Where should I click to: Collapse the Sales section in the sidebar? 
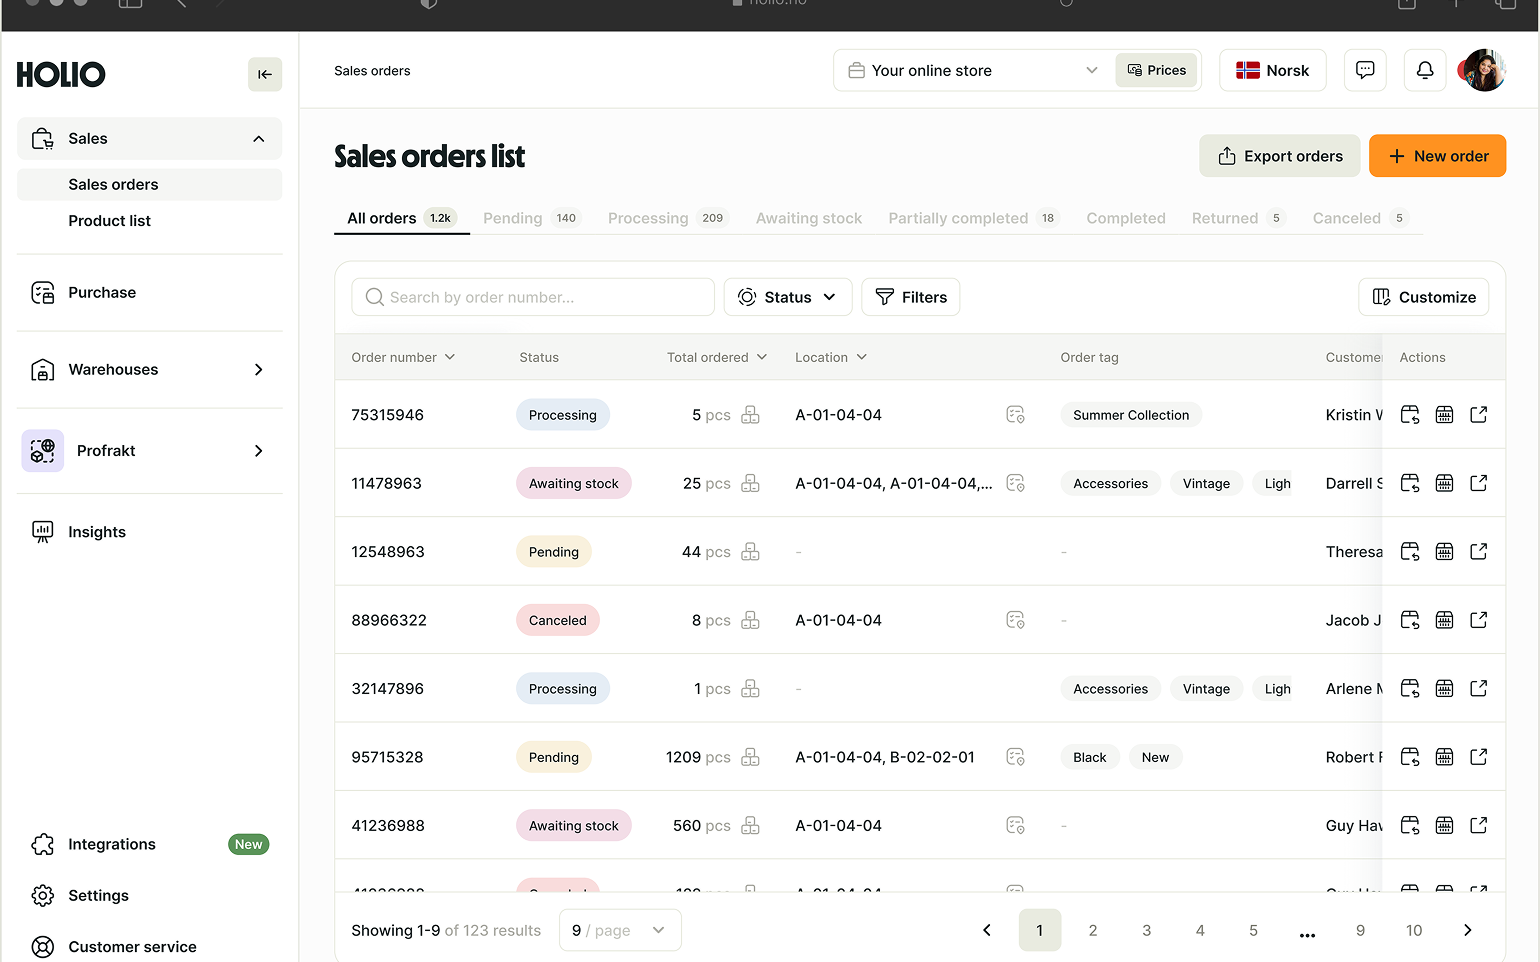point(258,139)
